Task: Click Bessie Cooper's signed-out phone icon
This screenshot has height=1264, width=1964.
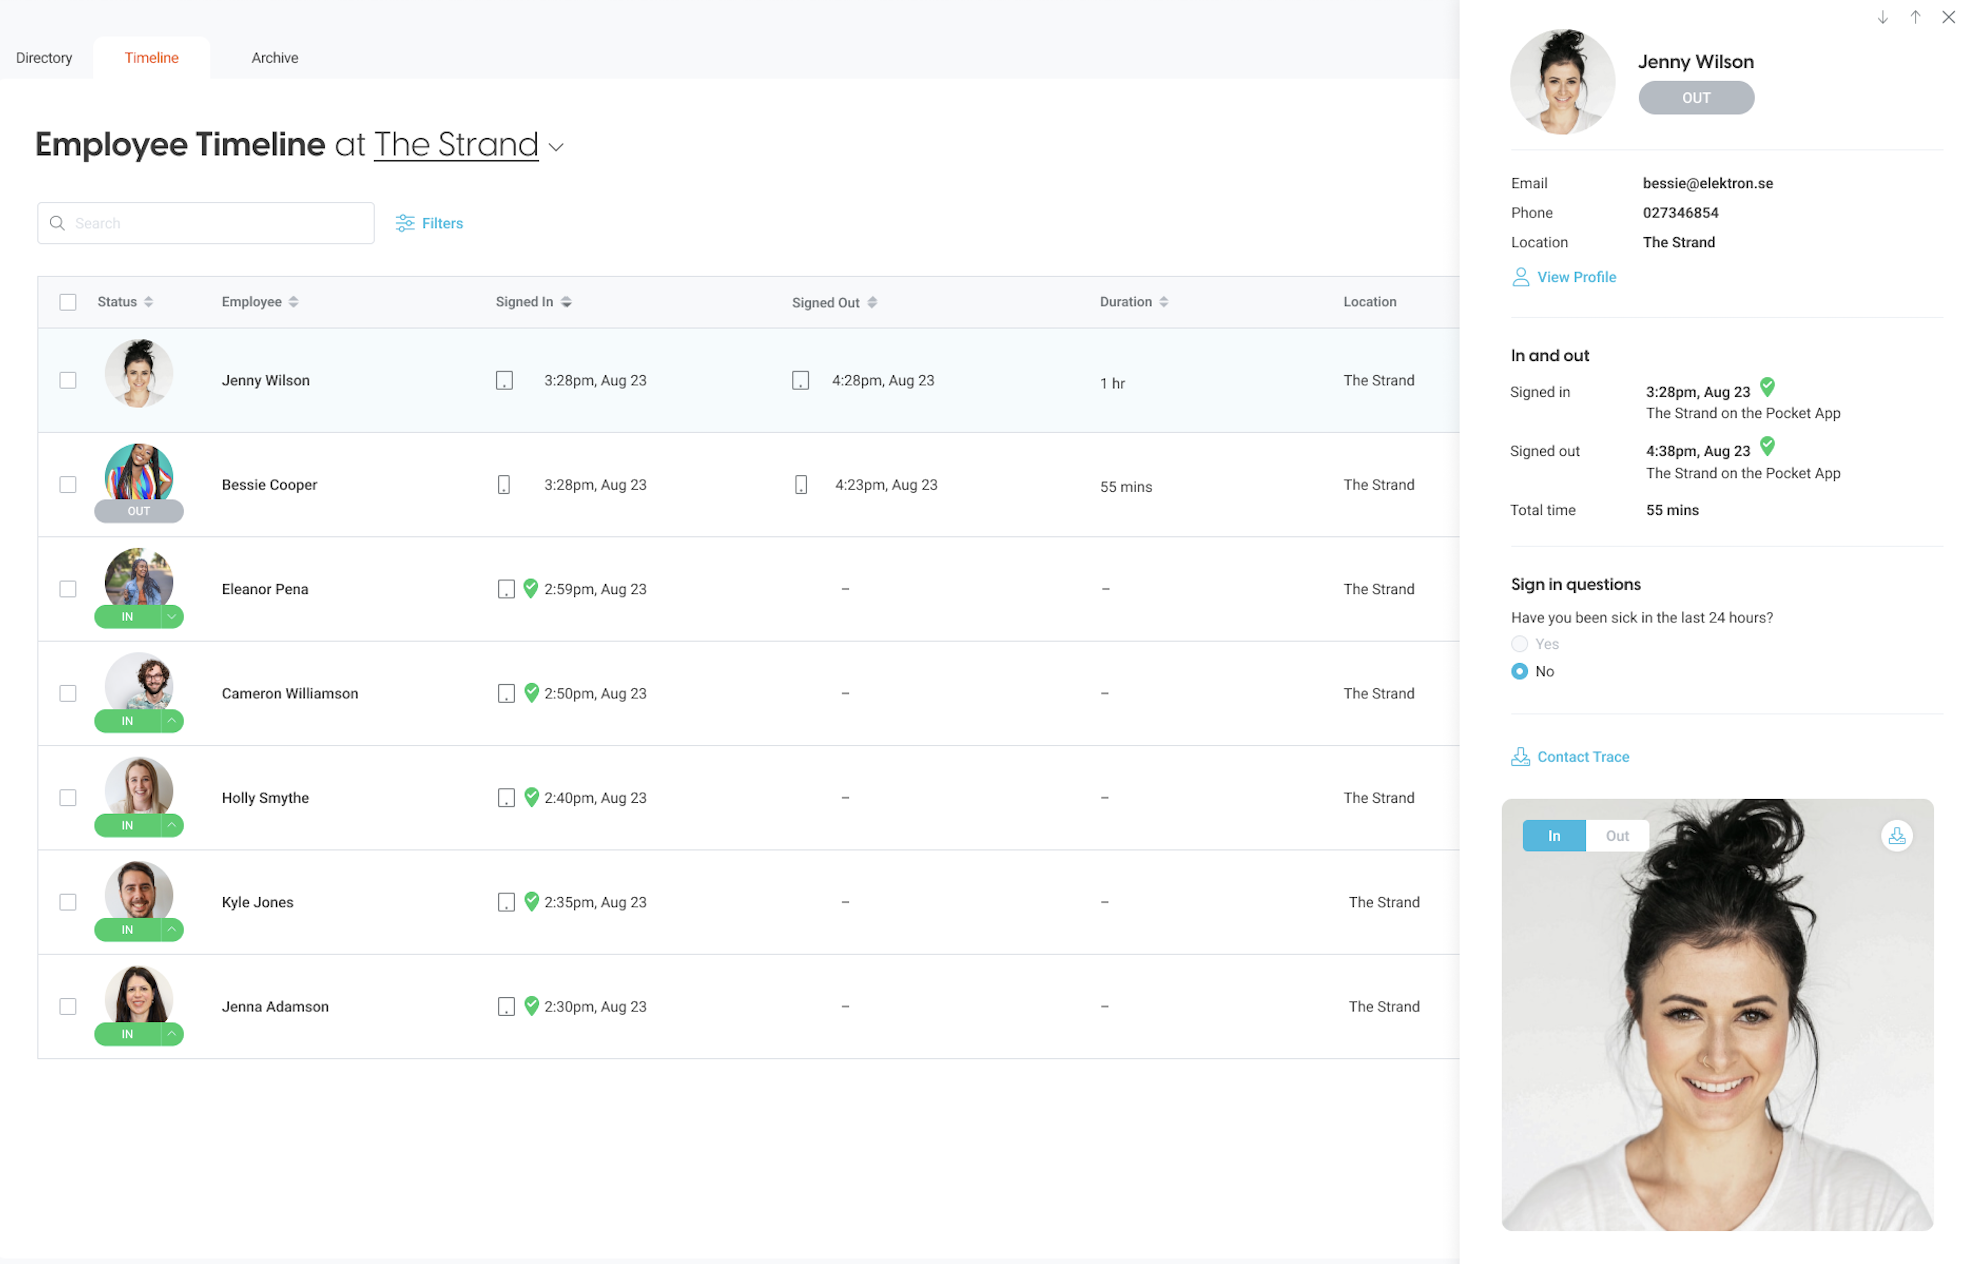Action: [x=801, y=485]
